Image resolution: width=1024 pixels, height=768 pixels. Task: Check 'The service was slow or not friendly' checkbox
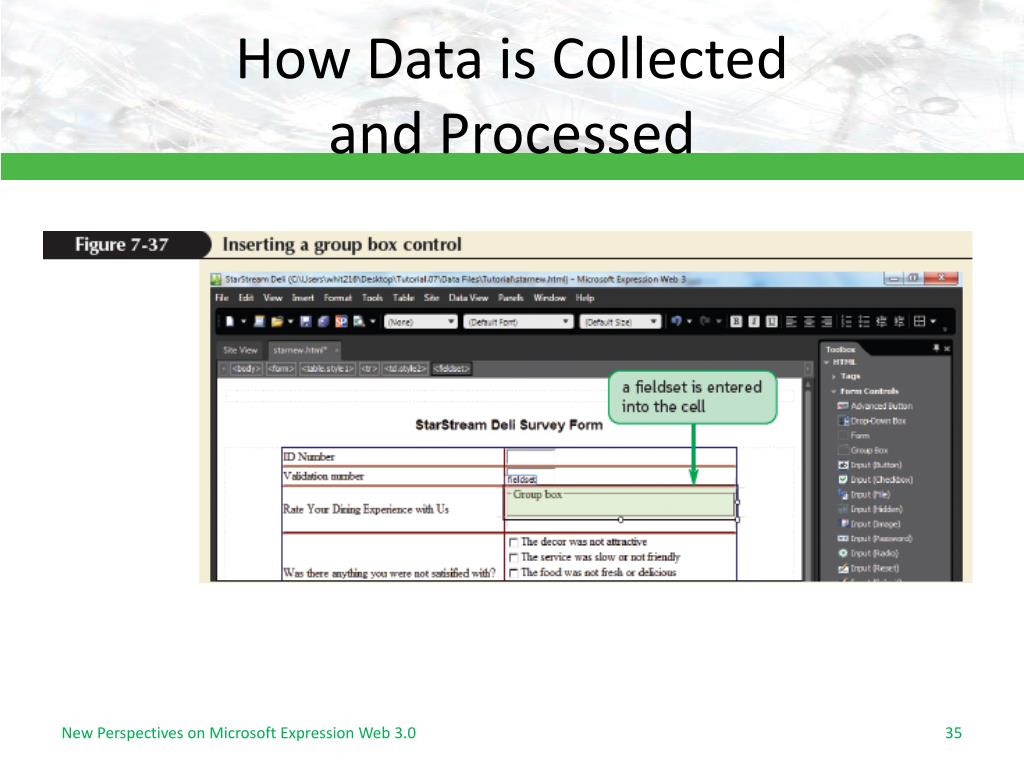click(513, 558)
